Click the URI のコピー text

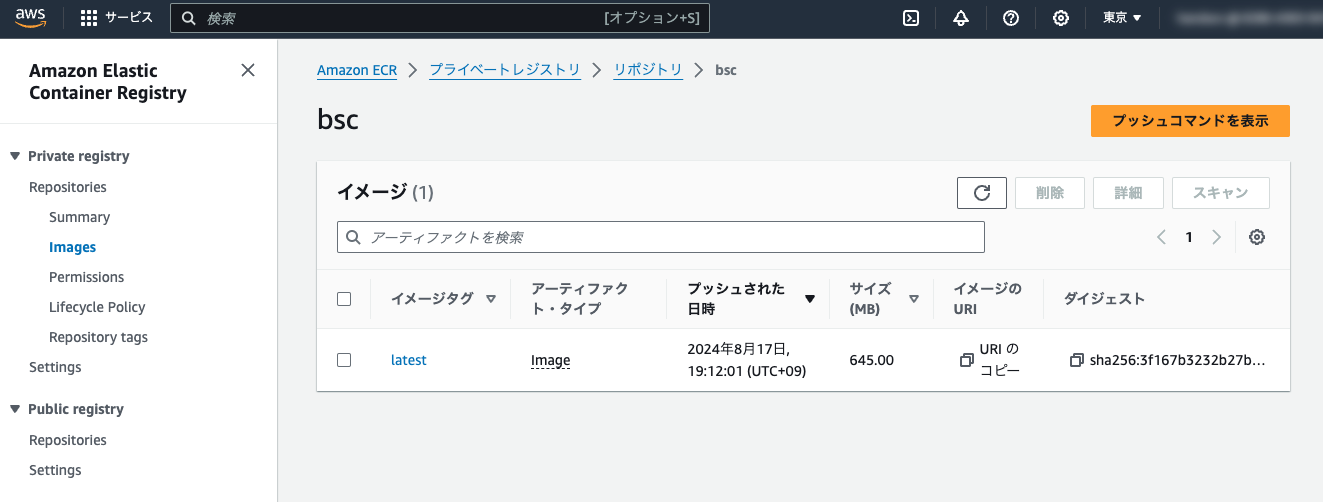1000,360
